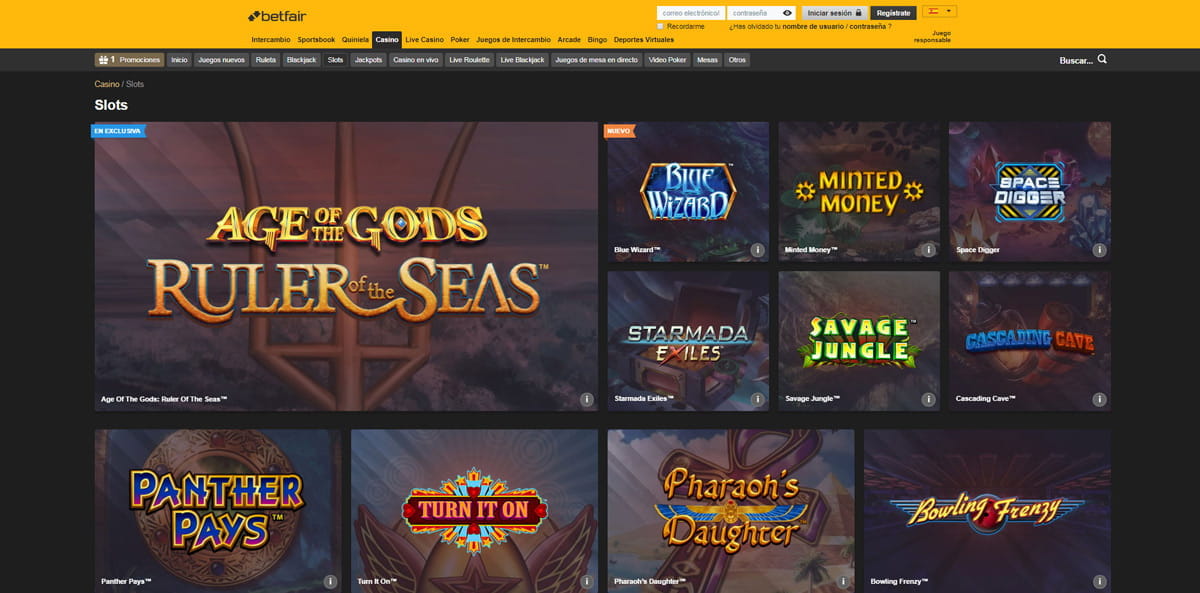The width and height of the screenshot is (1200, 593).
Task: Open the Turn It On info icon
Action: [587, 581]
